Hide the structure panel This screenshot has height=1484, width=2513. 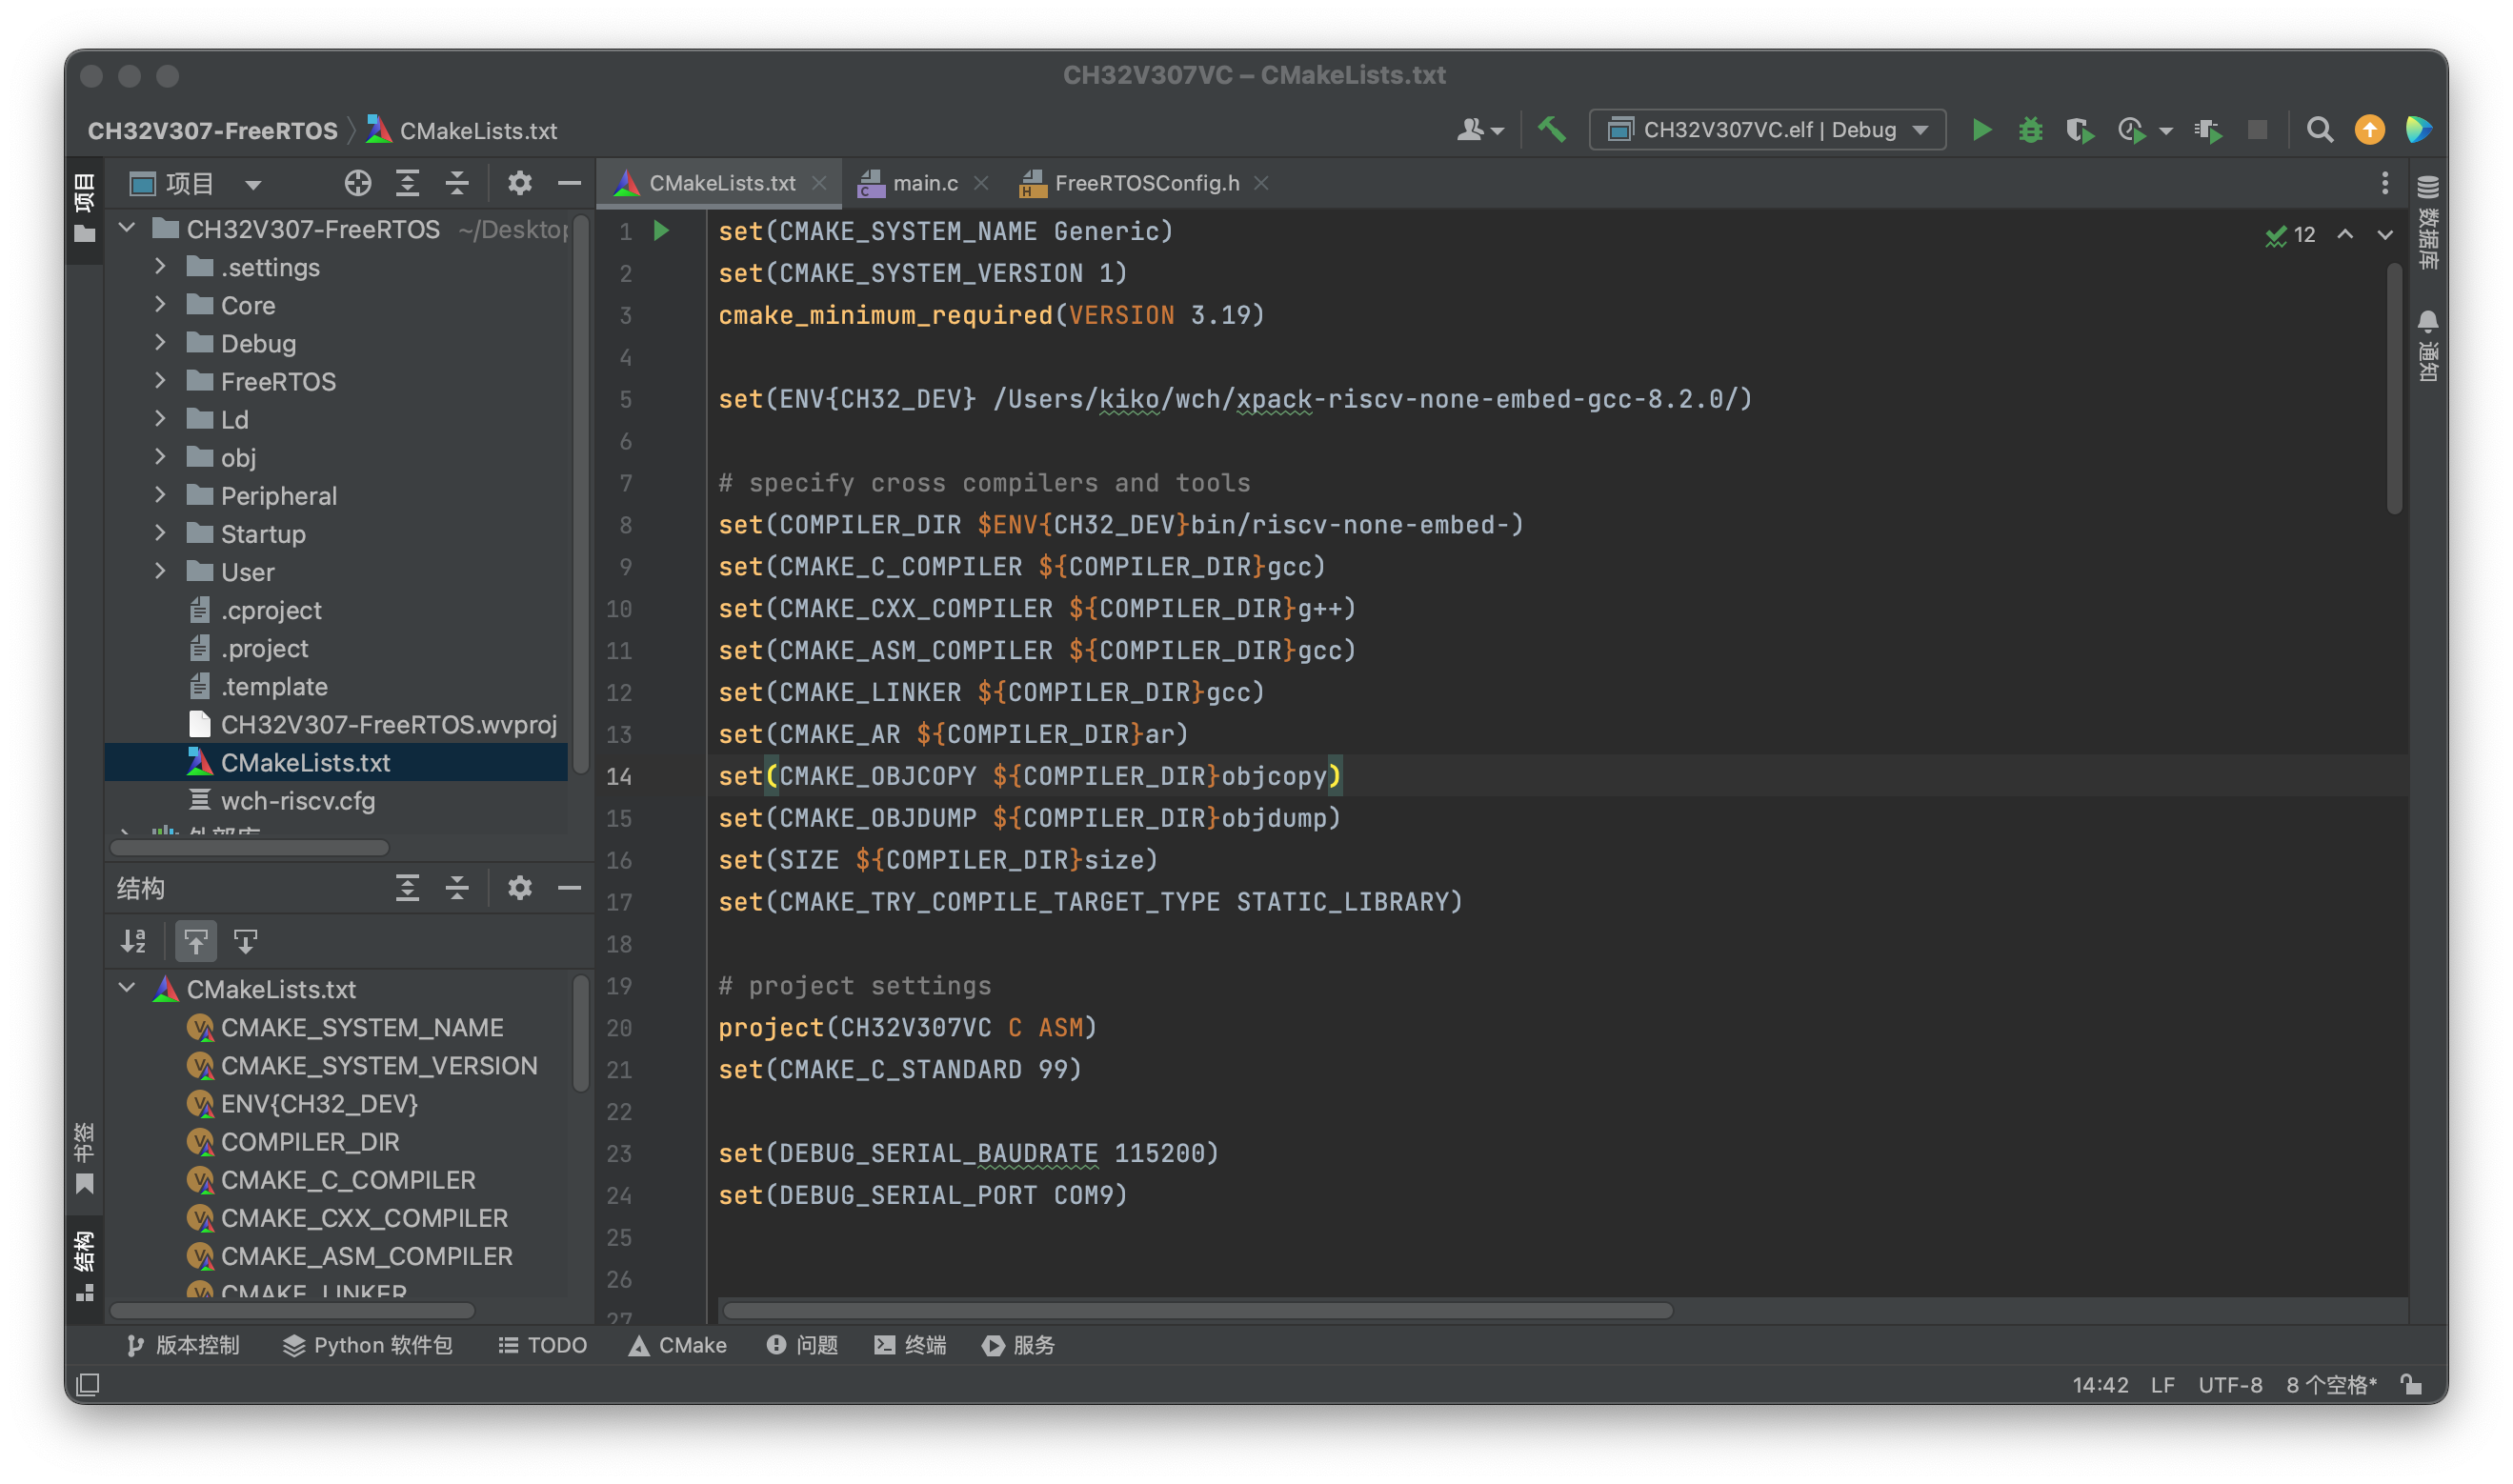coord(569,888)
